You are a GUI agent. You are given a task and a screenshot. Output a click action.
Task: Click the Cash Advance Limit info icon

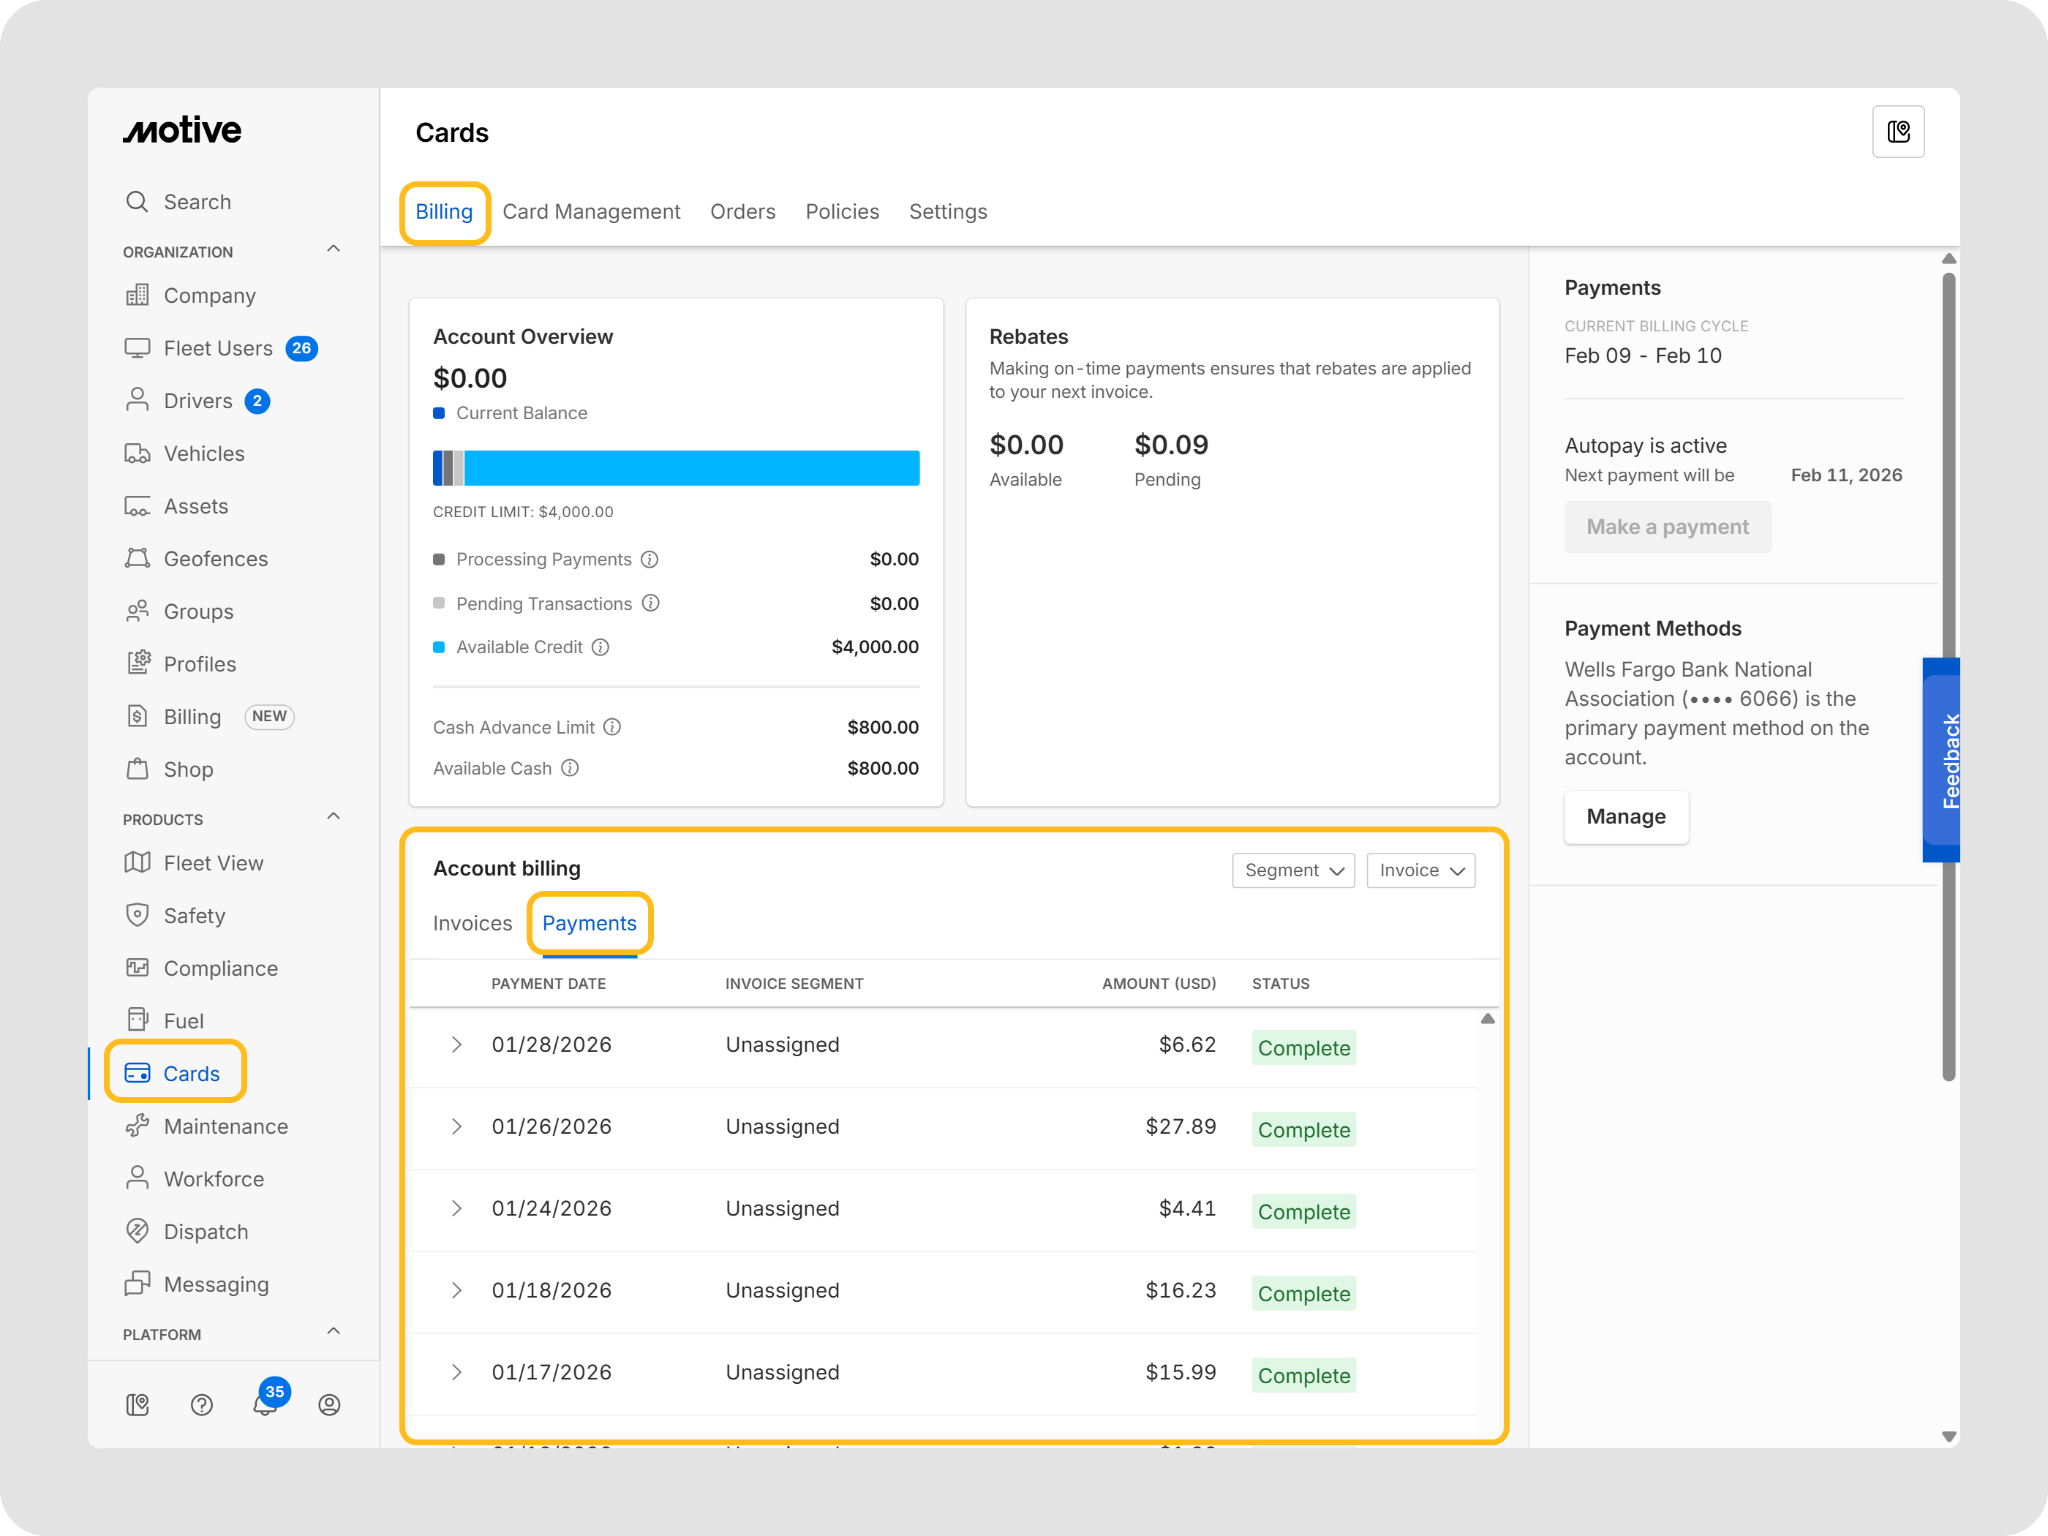pyautogui.click(x=613, y=727)
